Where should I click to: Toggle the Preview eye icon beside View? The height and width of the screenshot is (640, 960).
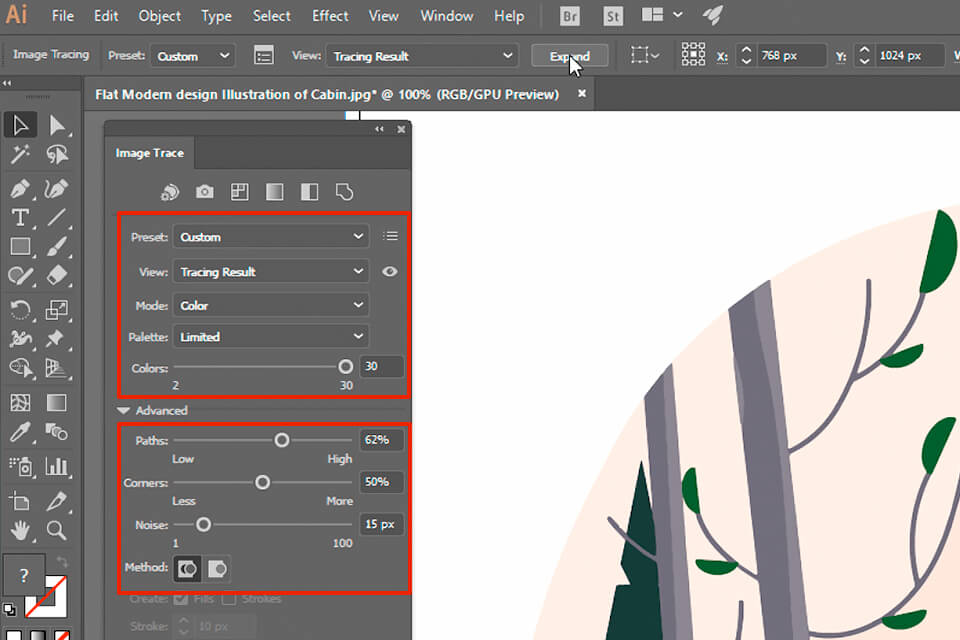click(390, 271)
